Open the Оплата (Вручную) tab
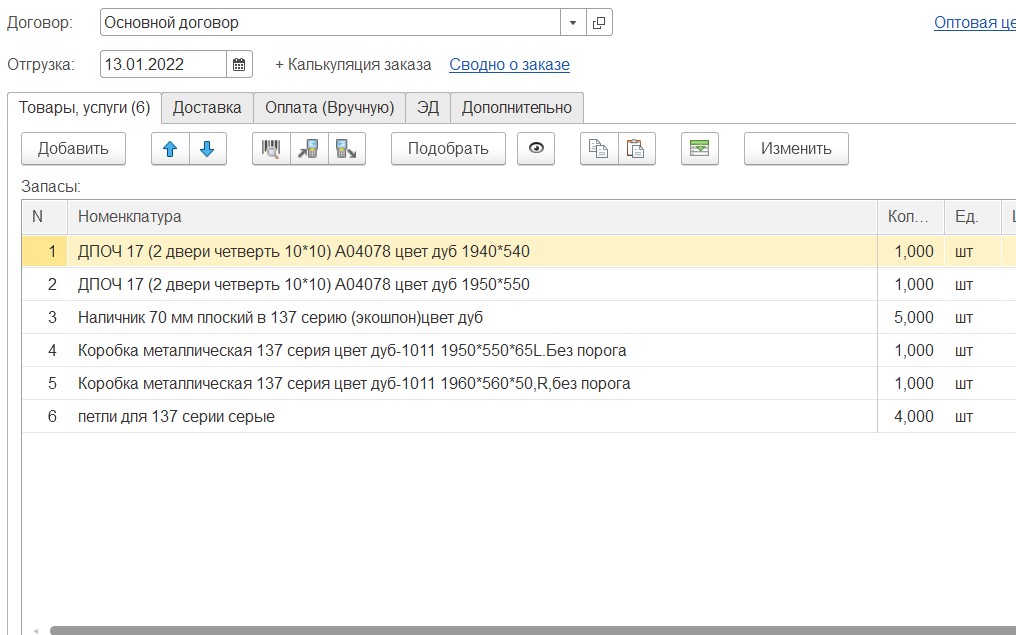 coord(329,108)
